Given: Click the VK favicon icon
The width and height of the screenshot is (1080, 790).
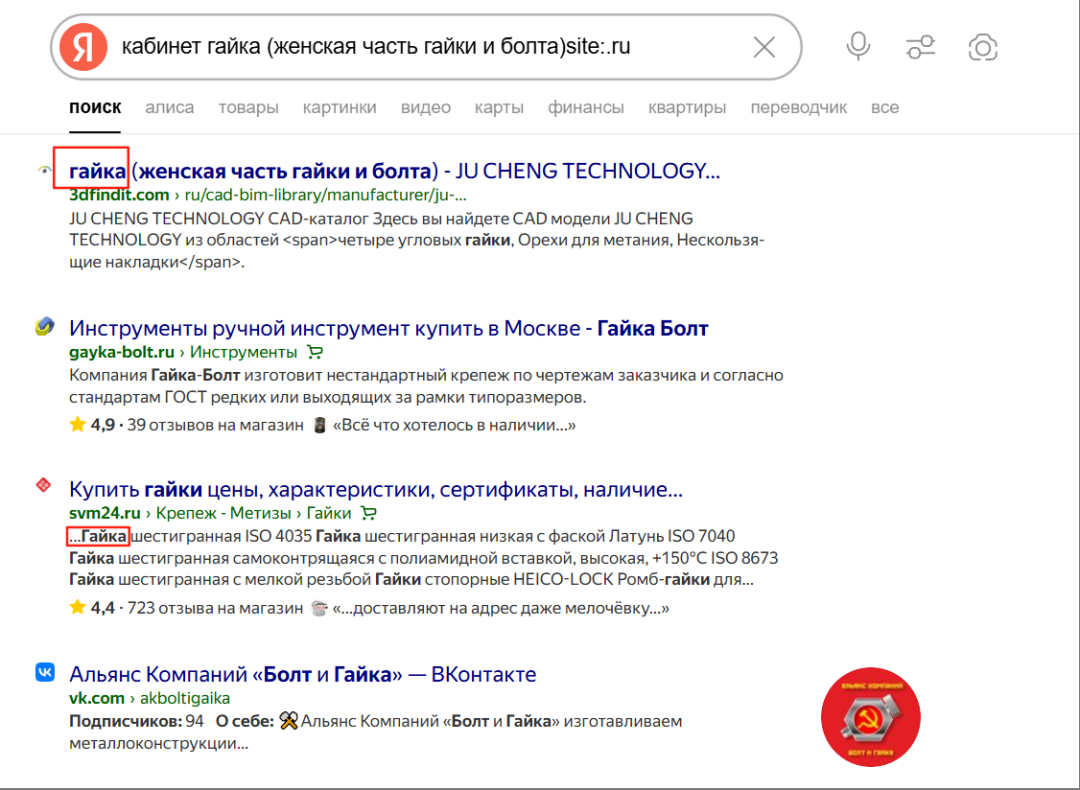Looking at the screenshot, I should point(45,672).
